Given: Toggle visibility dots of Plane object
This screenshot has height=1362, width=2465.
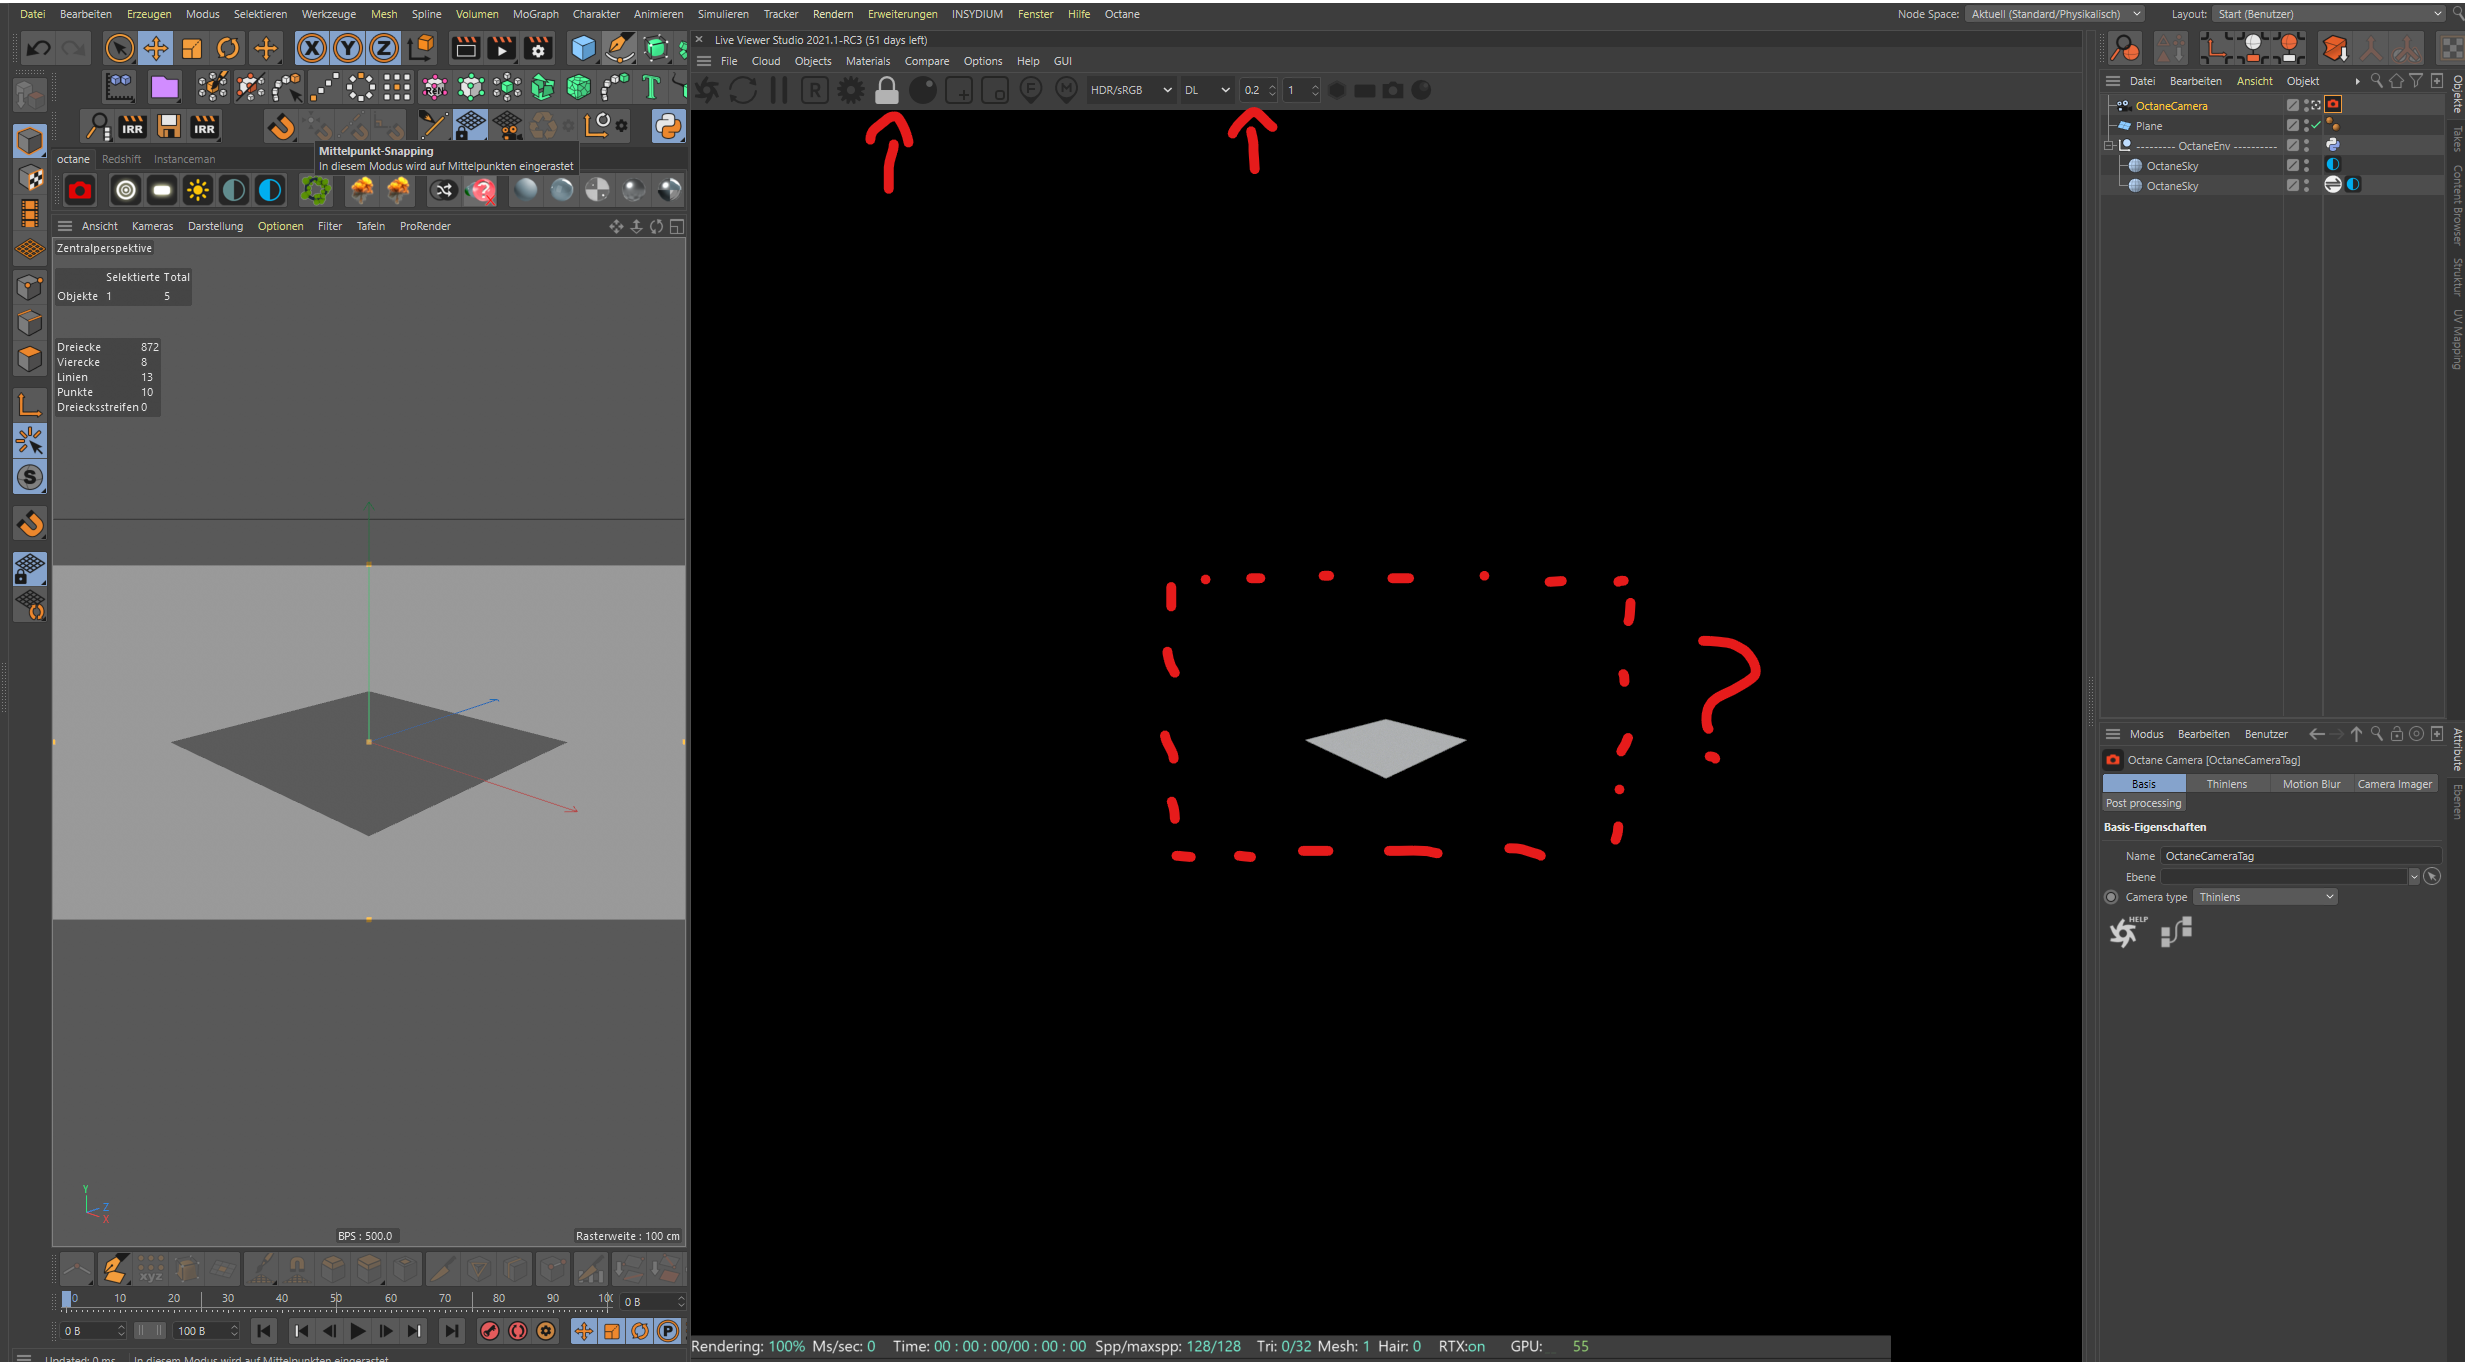Looking at the screenshot, I should [2307, 125].
